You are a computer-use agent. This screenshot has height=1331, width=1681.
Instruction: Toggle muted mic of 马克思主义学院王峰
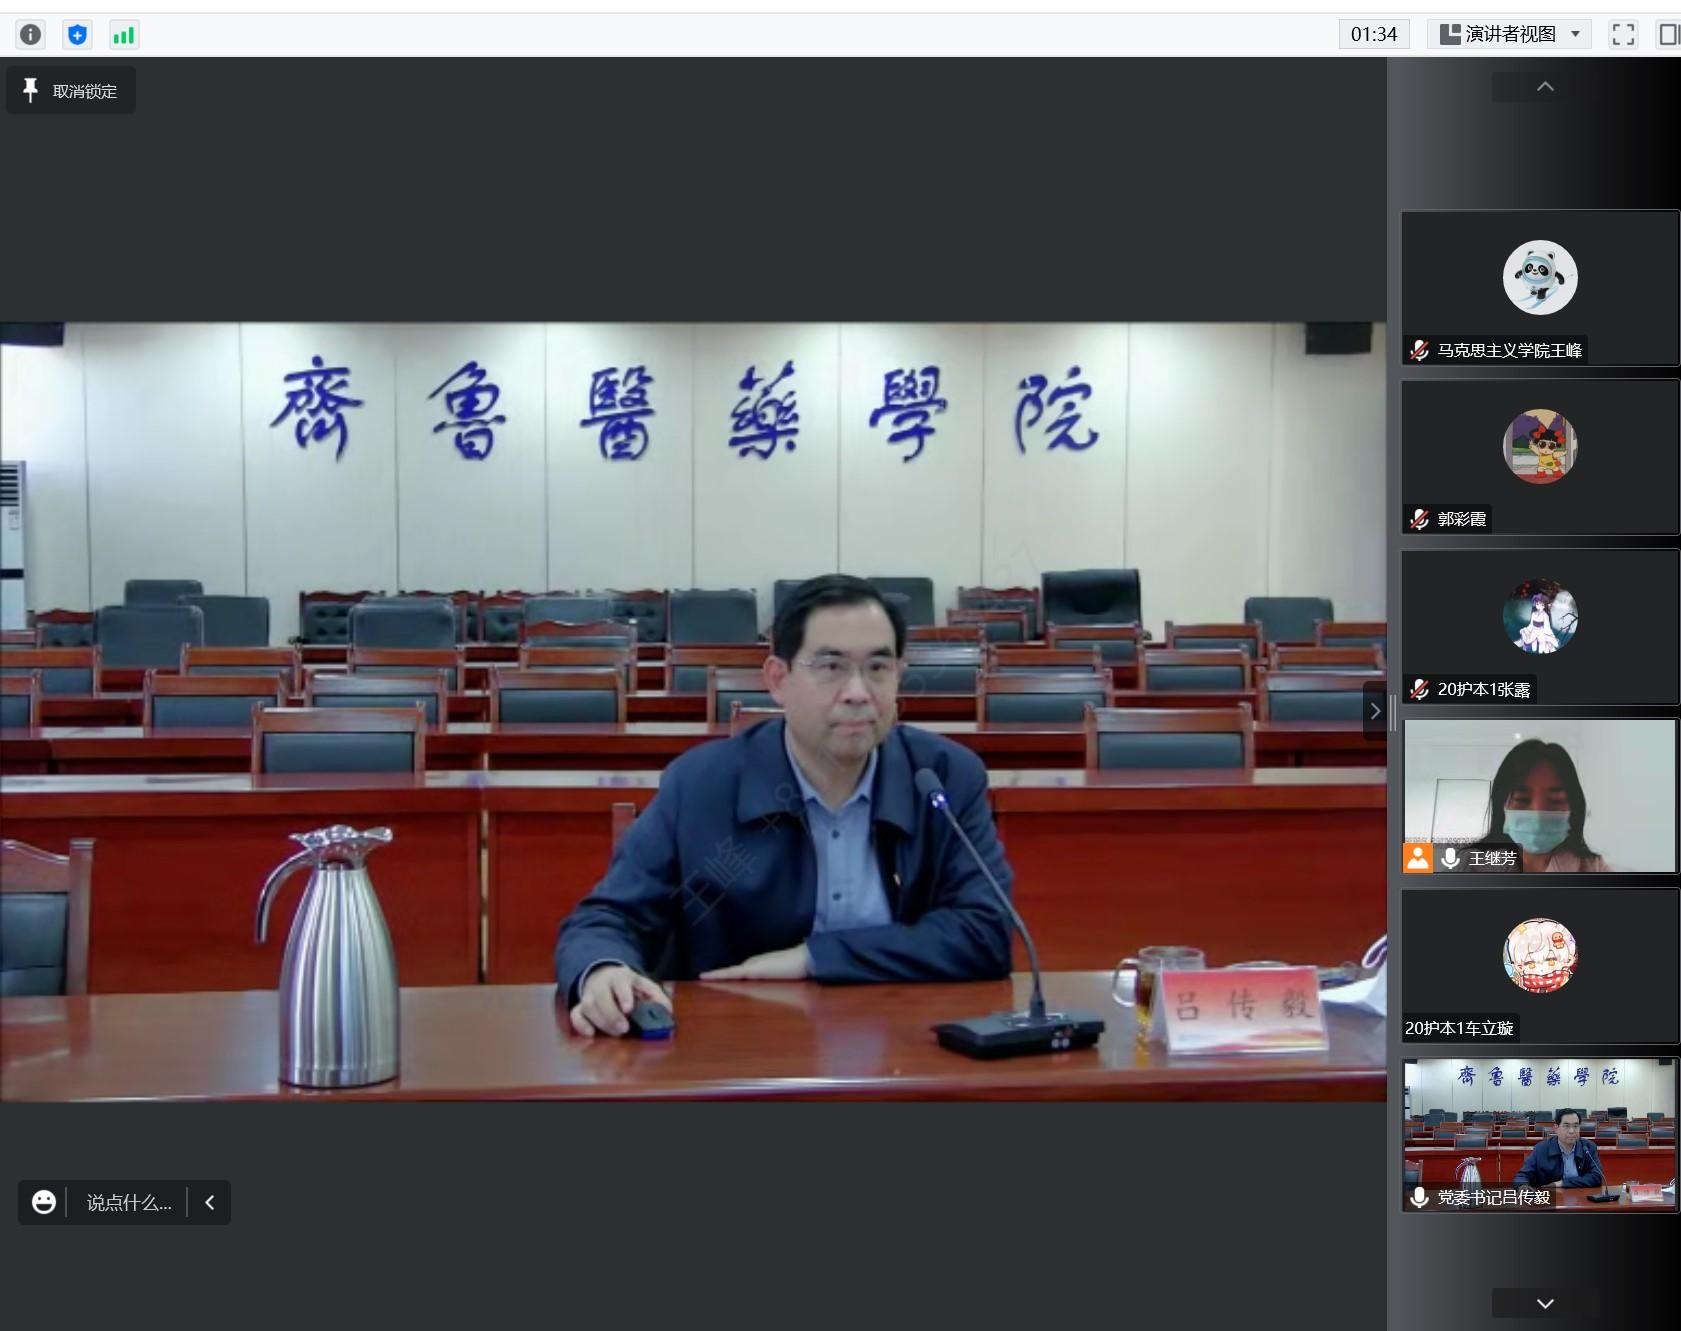pos(1419,350)
